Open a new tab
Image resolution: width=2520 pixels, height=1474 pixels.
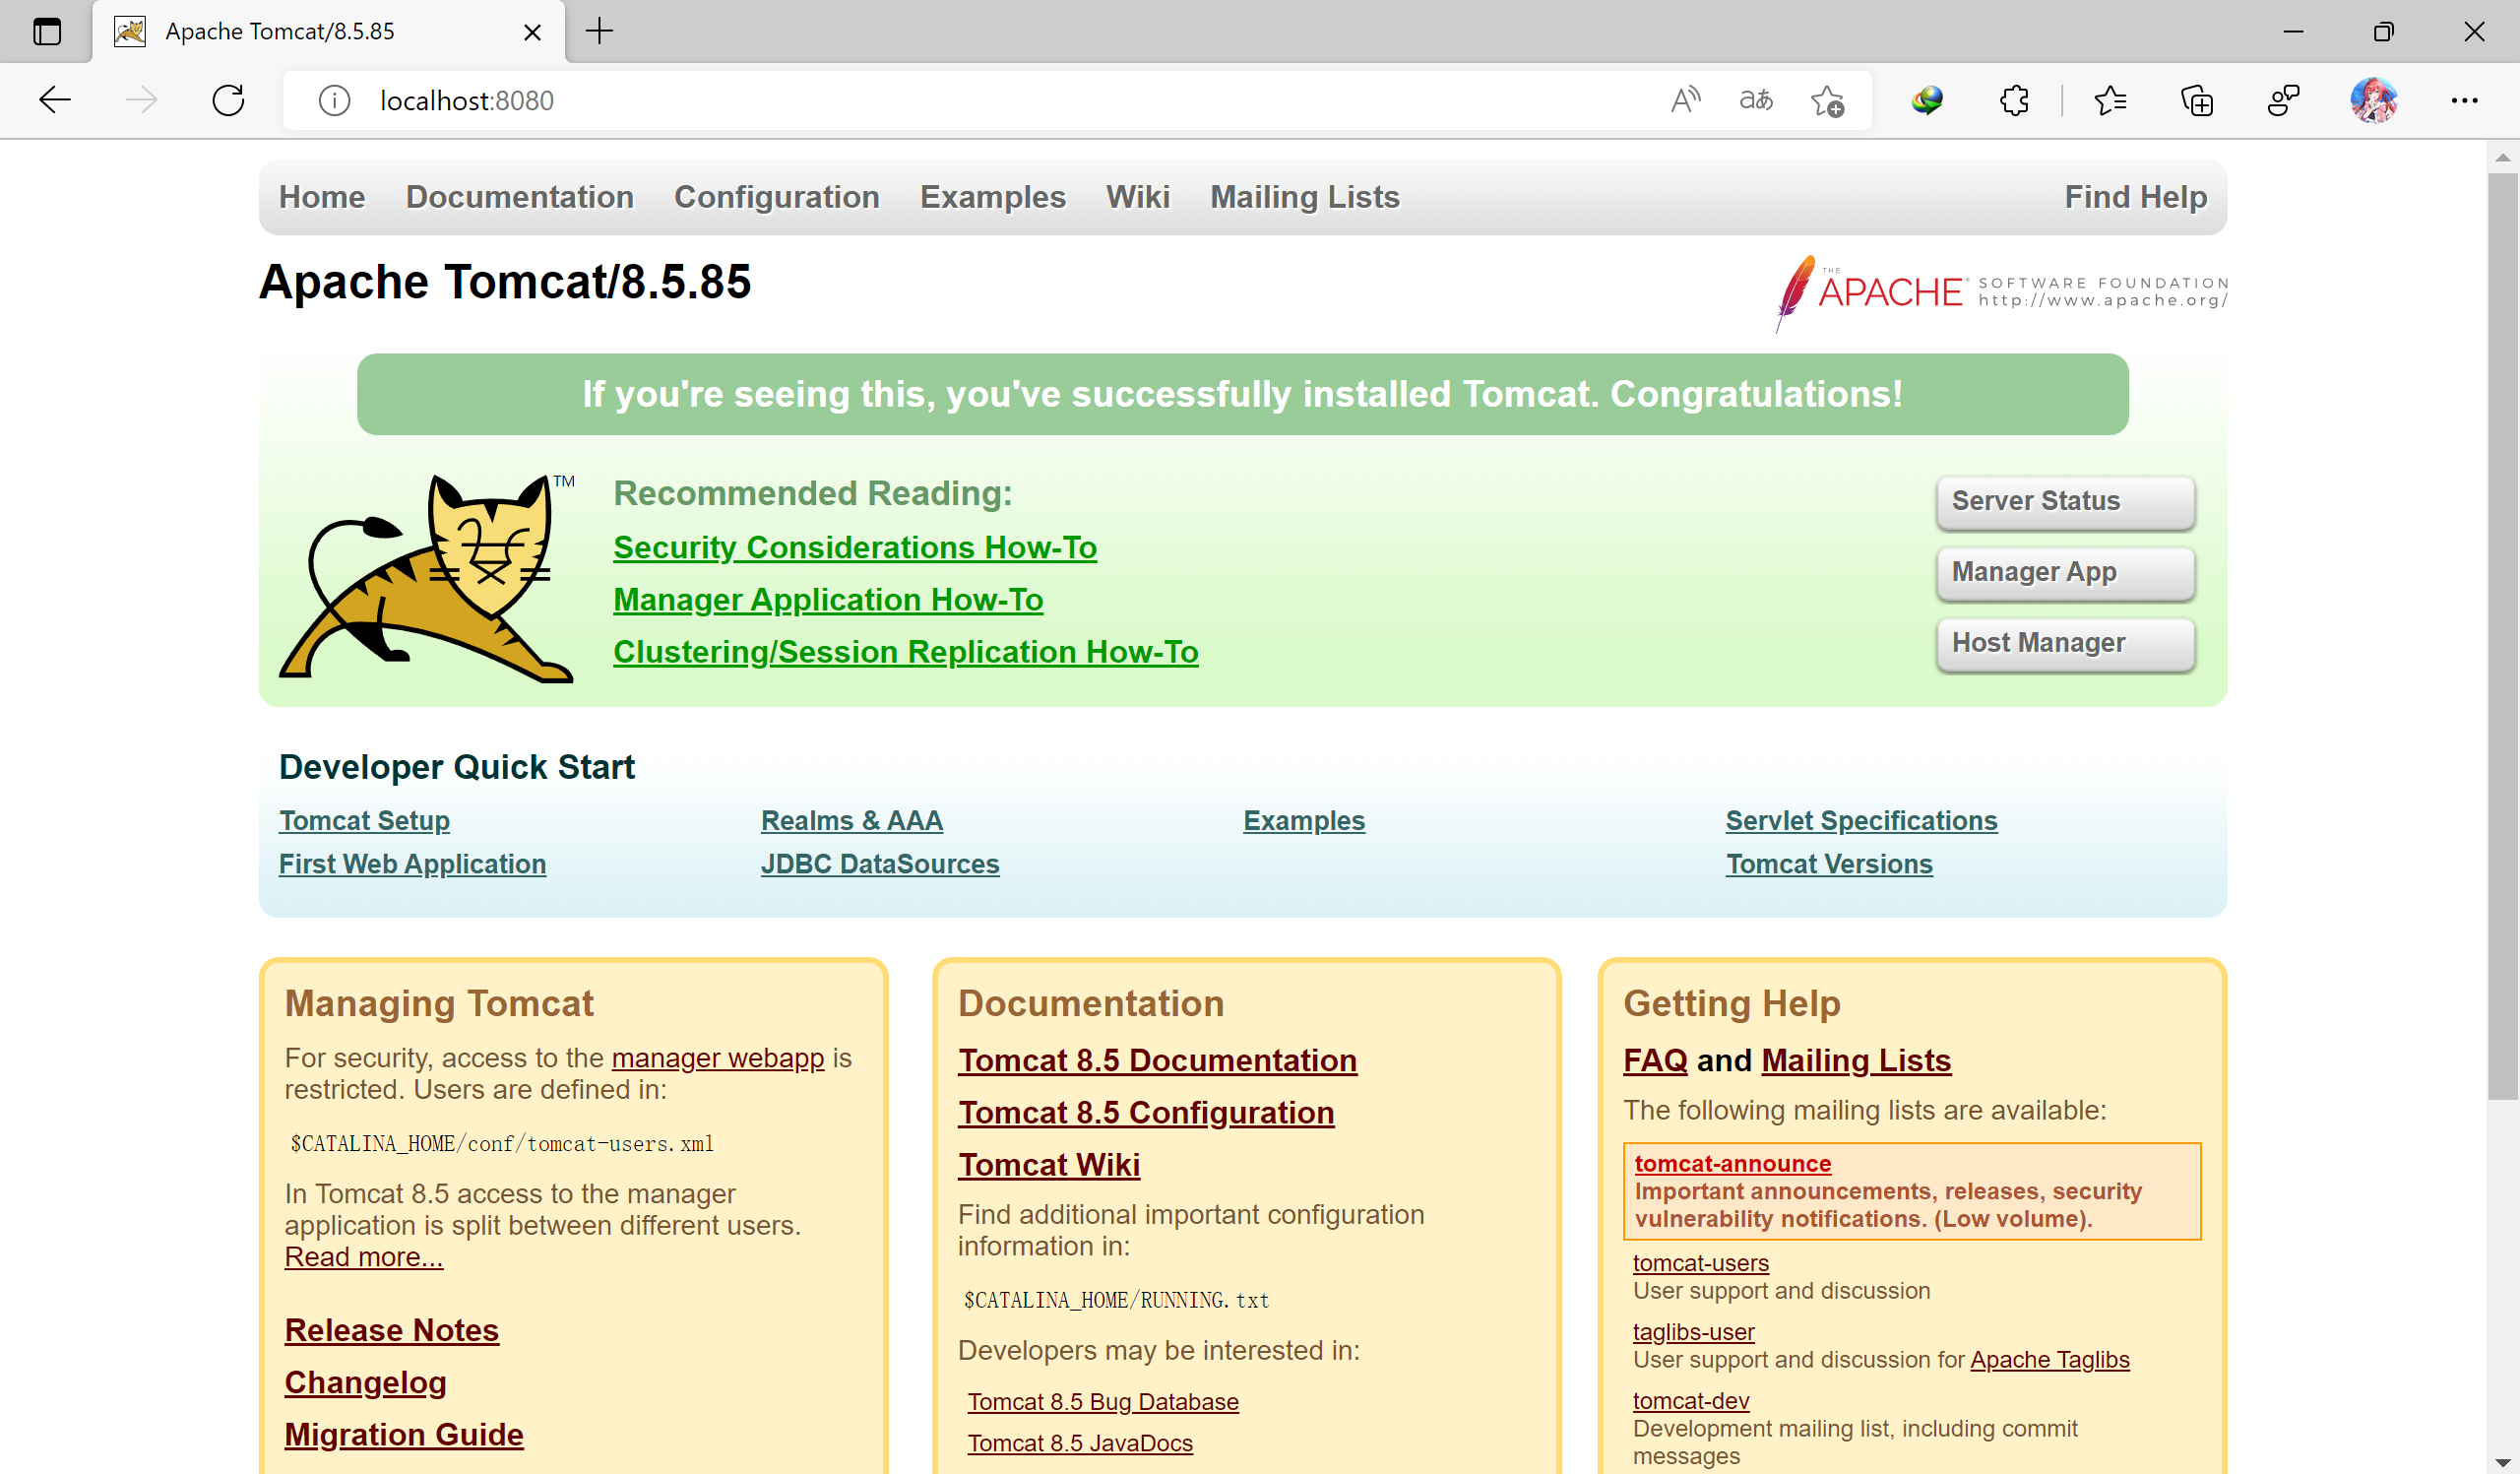pos(599,31)
